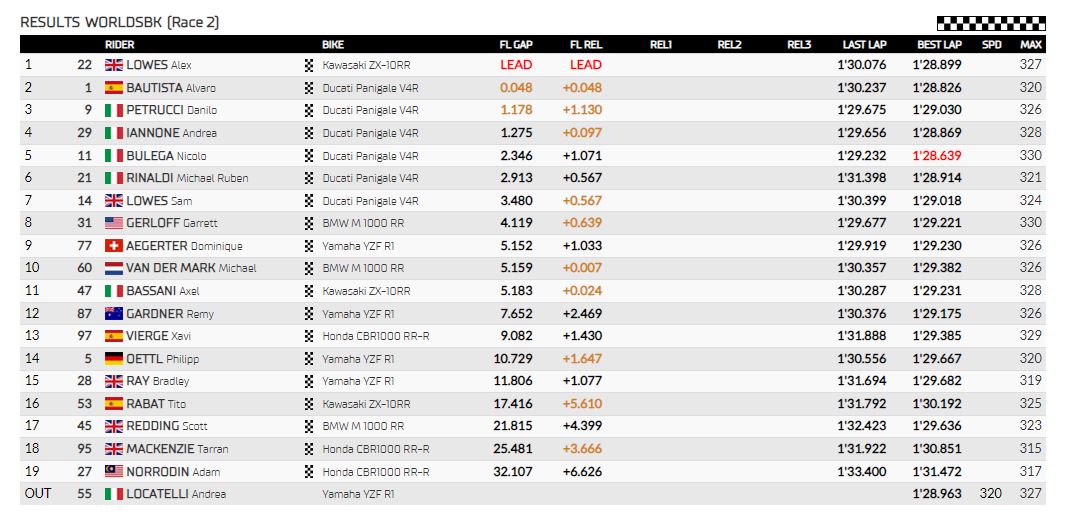Viewport: 1067px width, 517px height.
Task: Open rider BULEGA Nicolo's name
Action: tap(166, 156)
